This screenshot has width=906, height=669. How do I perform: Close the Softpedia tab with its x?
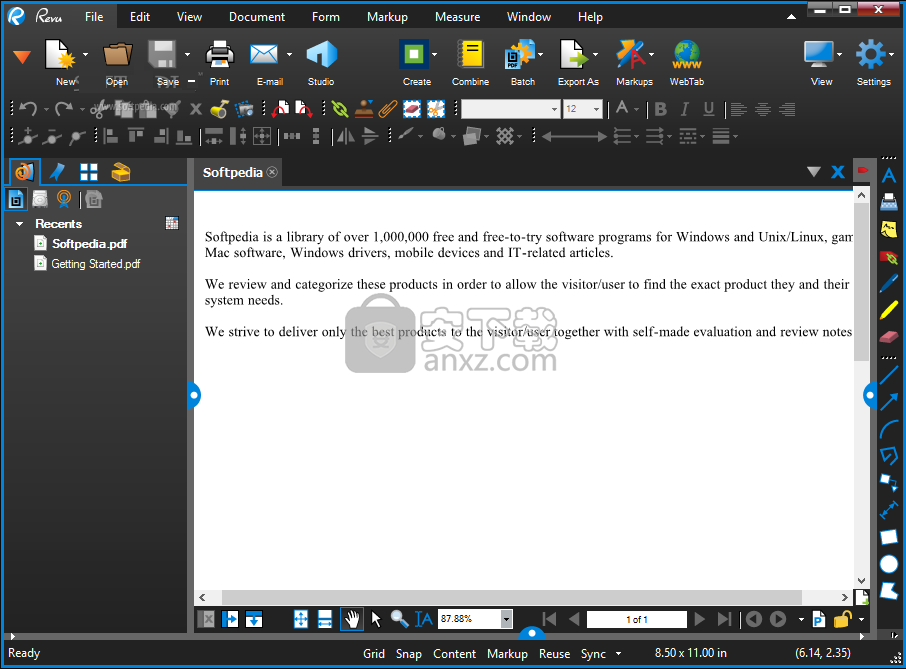point(272,172)
